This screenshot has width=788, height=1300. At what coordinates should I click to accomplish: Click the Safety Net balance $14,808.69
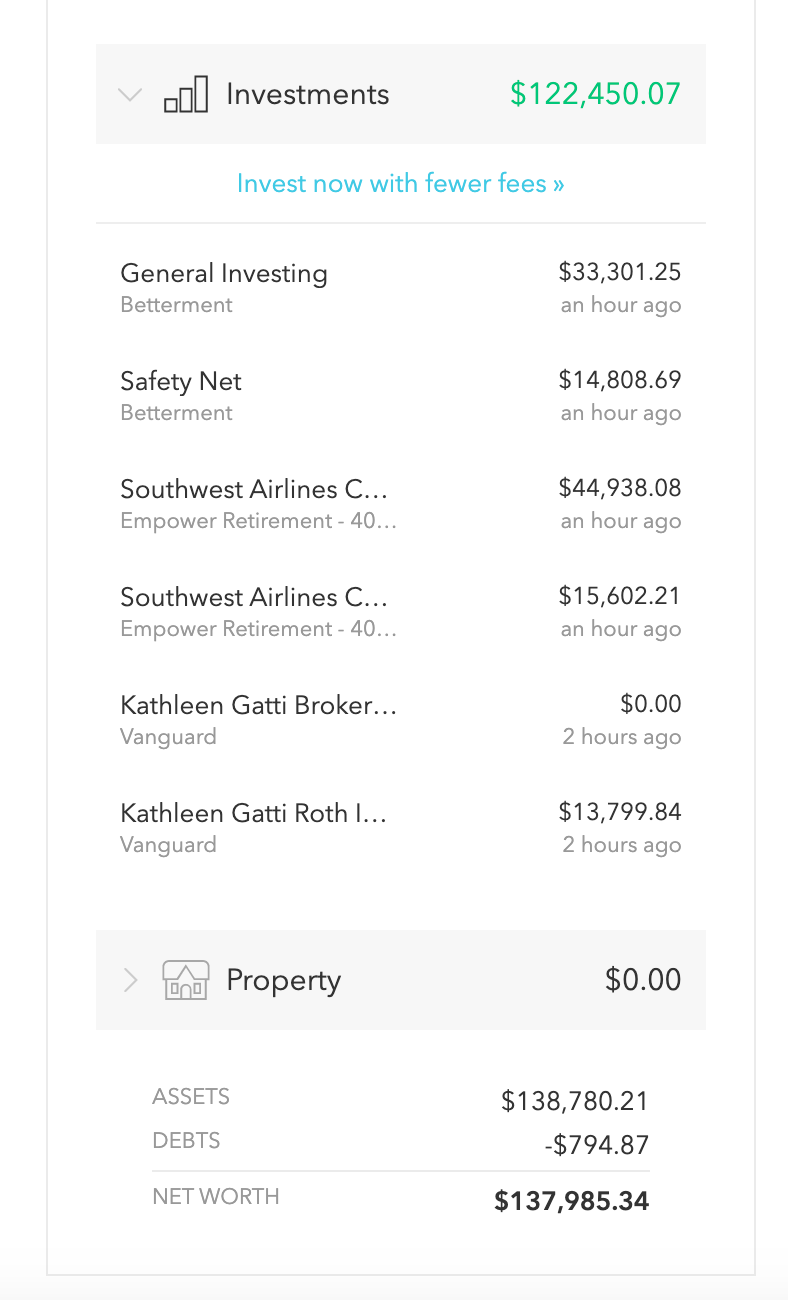tap(620, 380)
